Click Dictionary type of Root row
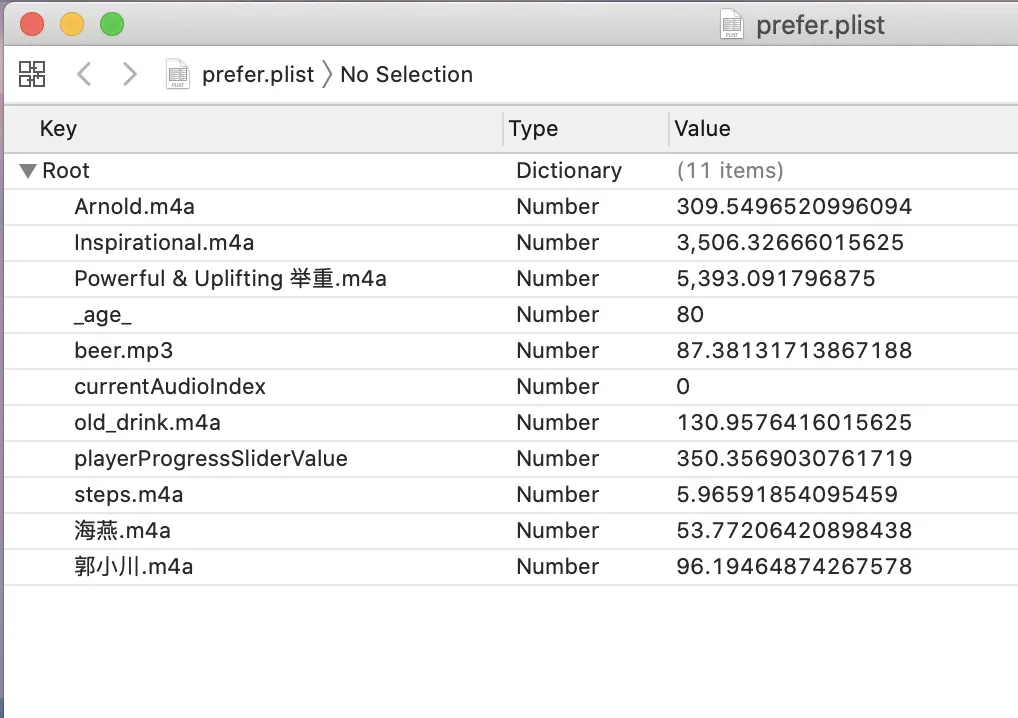 [x=569, y=171]
